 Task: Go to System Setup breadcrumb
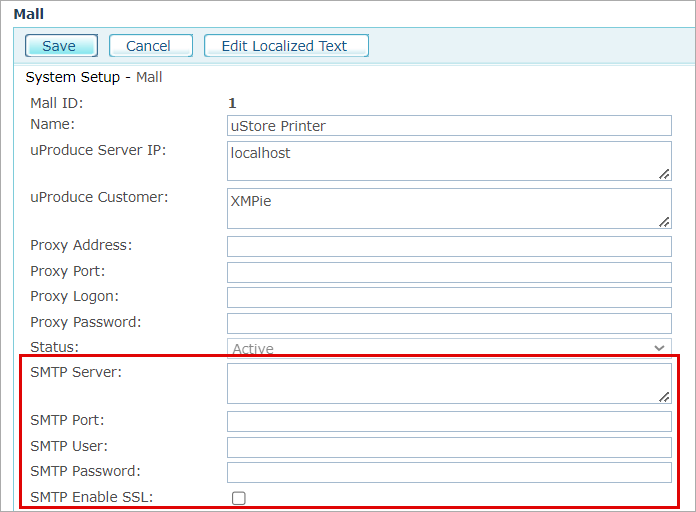[72, 77]
